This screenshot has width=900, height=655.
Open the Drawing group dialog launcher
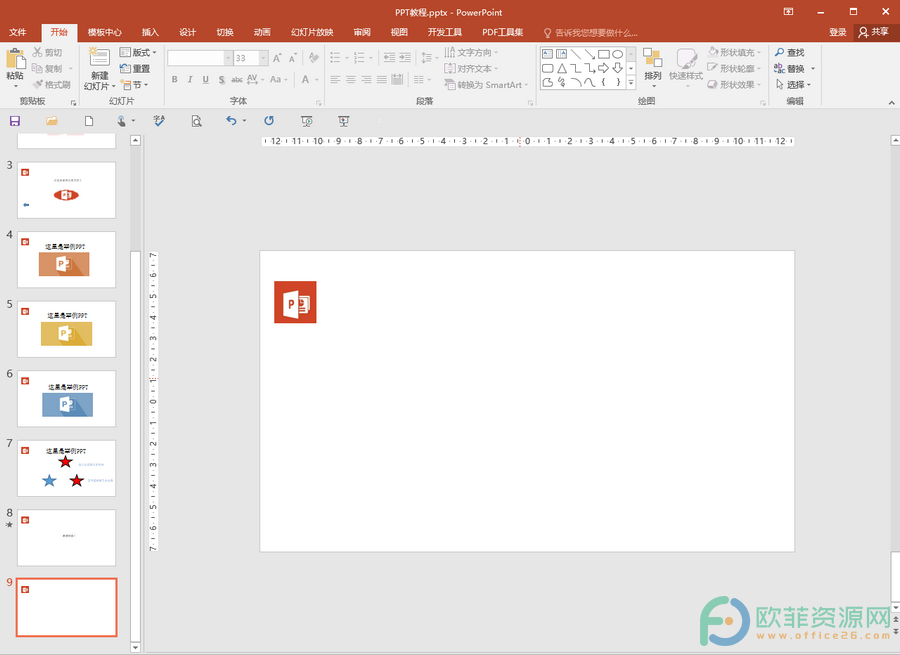coord(763,103)
